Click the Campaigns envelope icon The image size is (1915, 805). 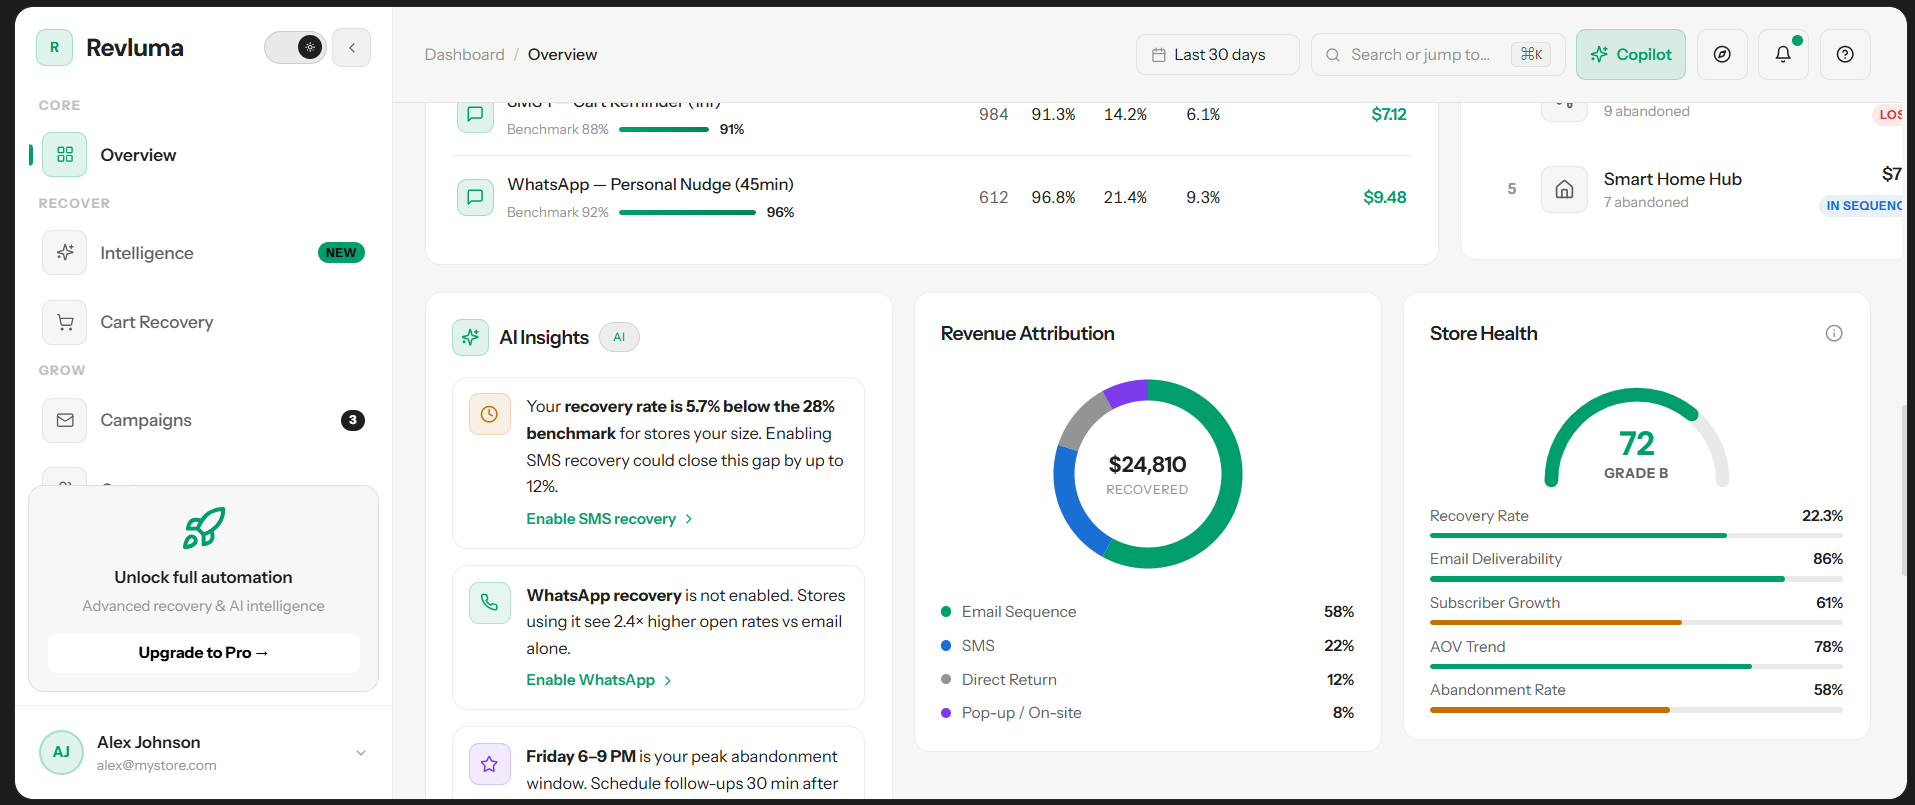click(65, 420)
